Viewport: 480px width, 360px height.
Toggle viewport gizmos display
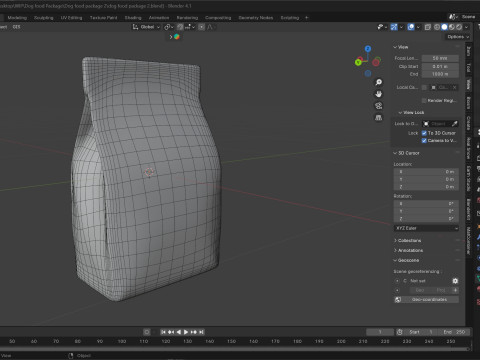coord(394,27)
